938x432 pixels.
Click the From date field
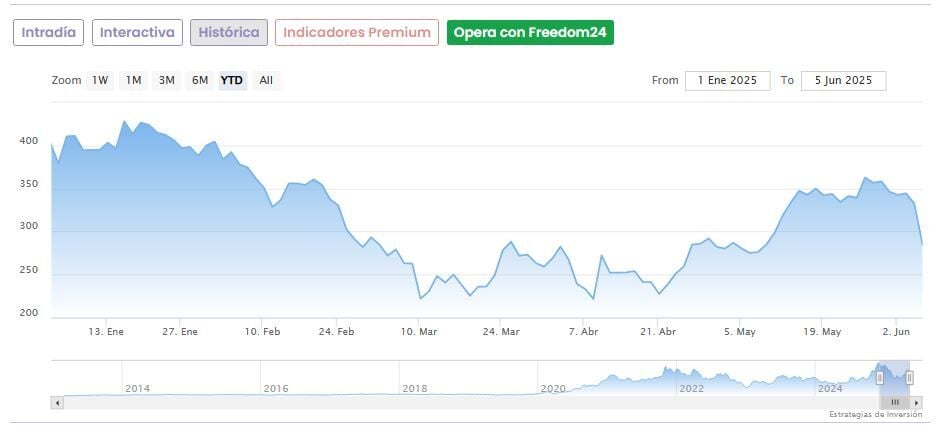(727, 81)
